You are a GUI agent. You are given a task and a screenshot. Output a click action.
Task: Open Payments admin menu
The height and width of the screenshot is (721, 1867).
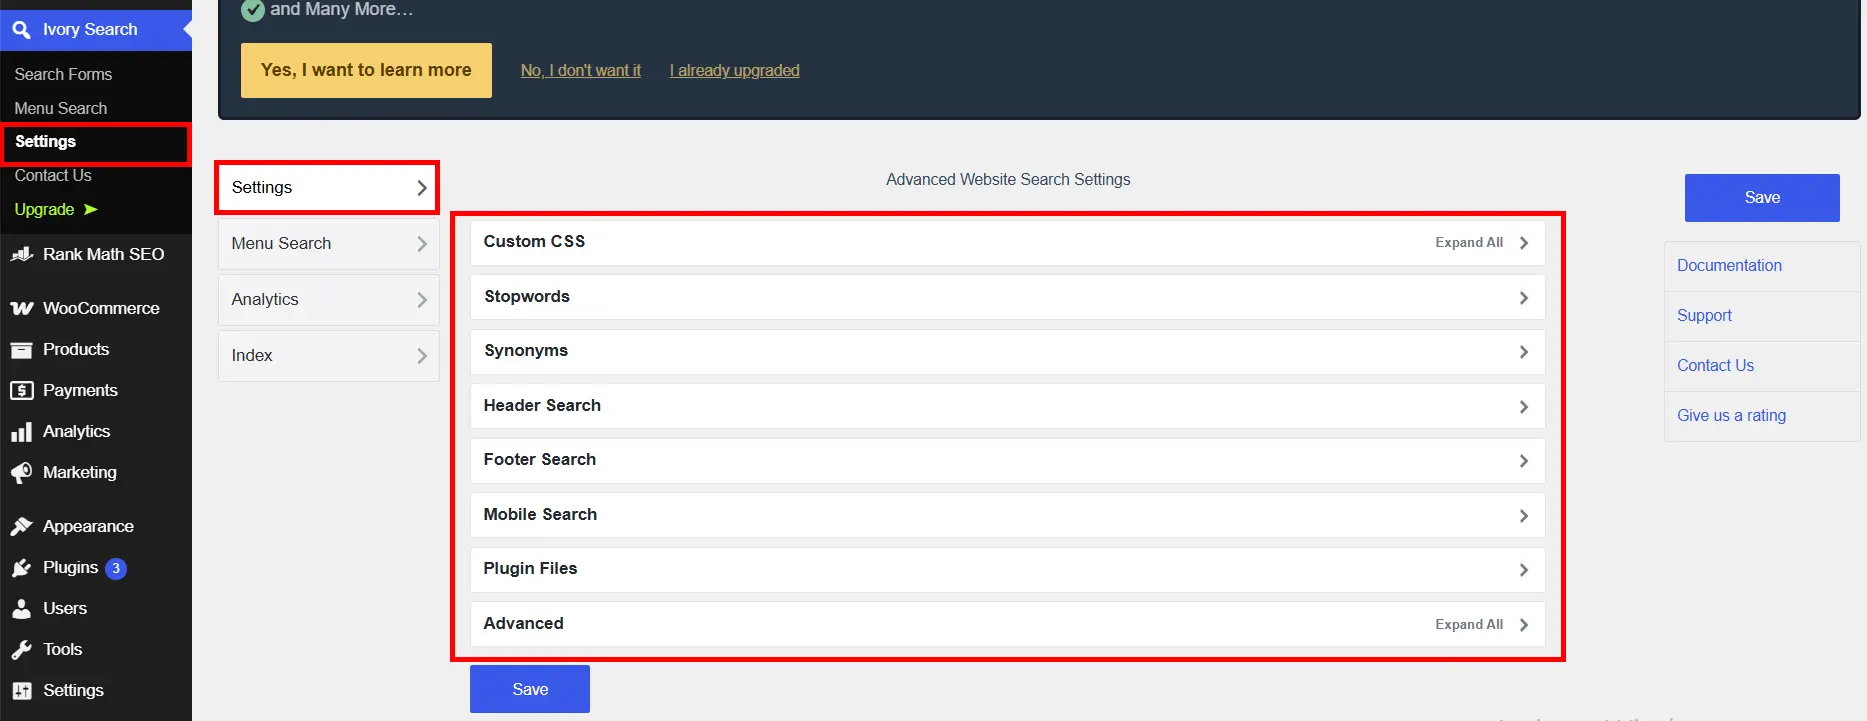pos(96,391)
